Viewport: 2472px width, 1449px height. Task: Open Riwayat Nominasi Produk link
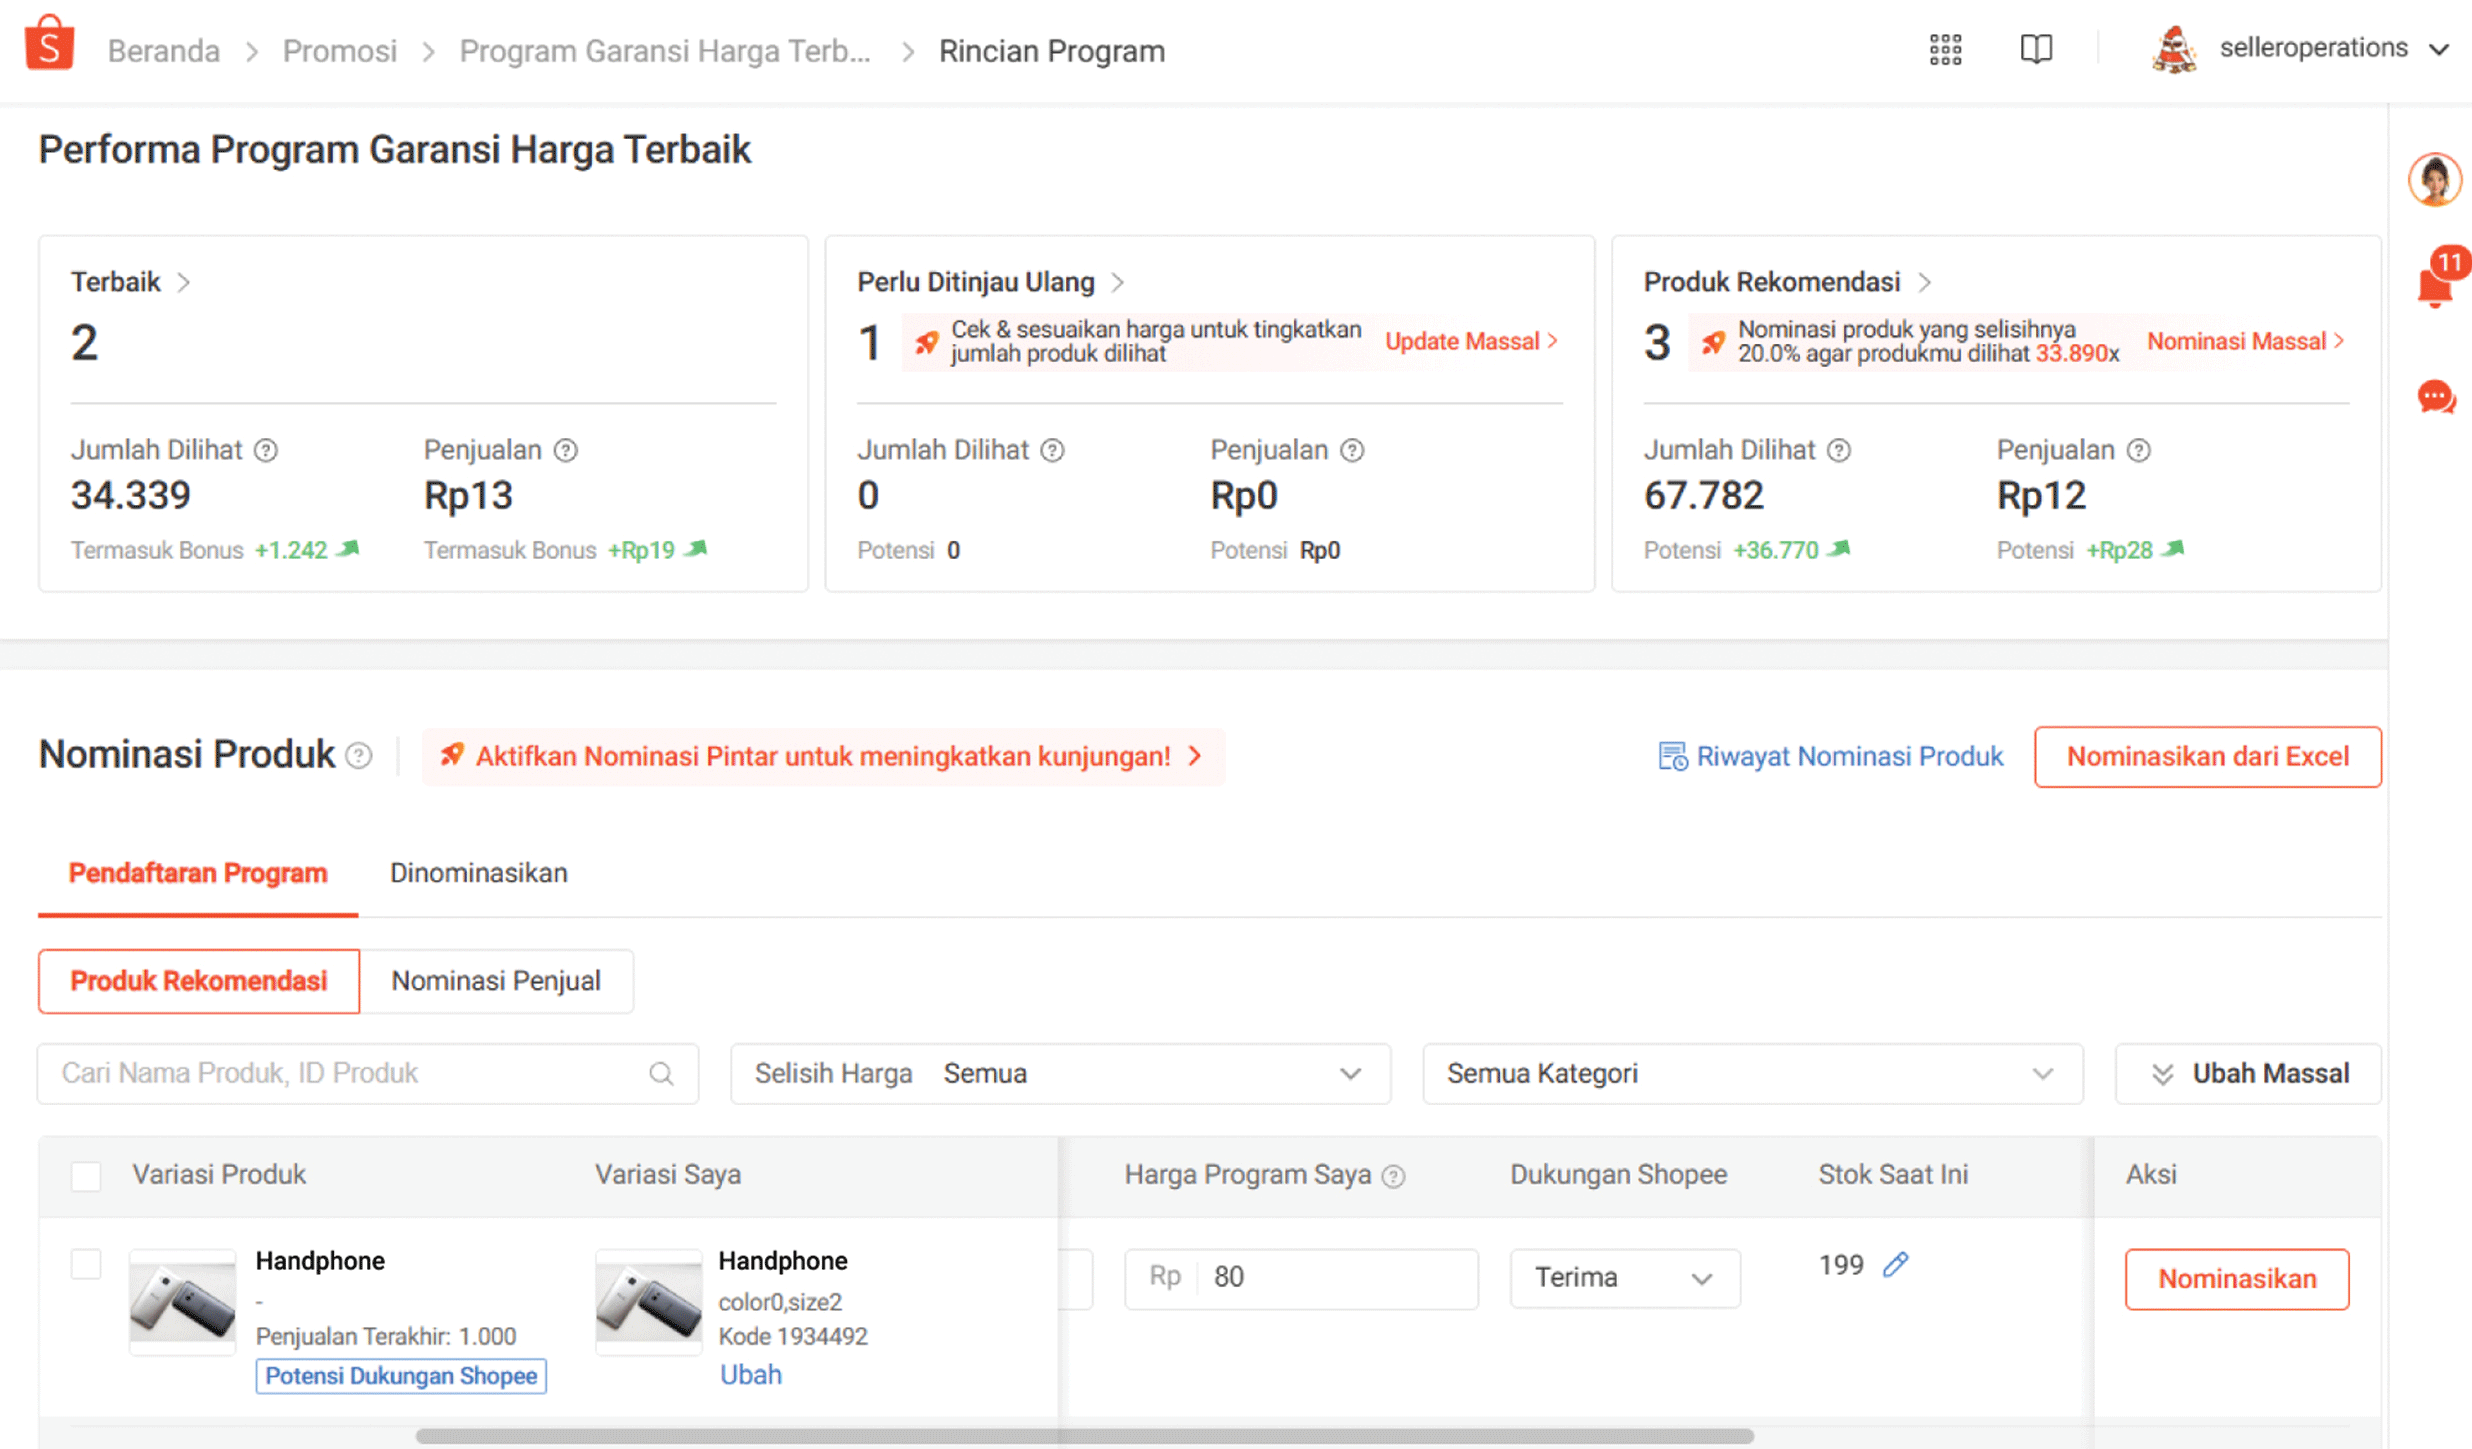1849,757
